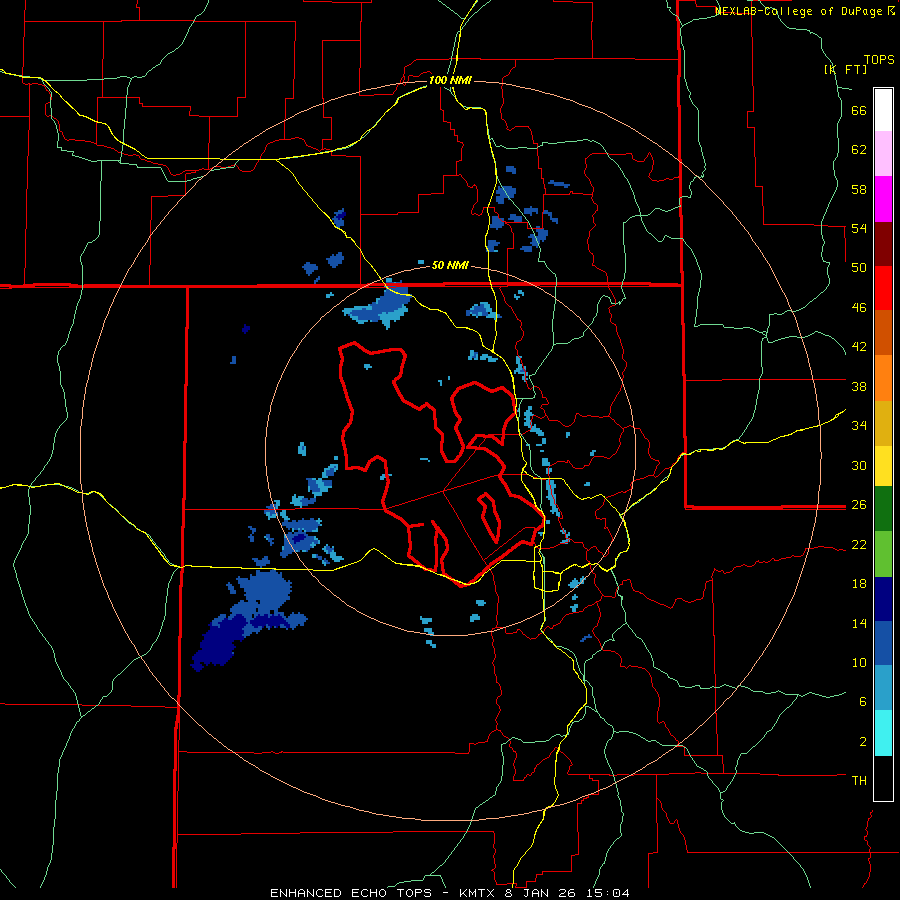Viewport: 900px width, 900px height.
Task: Click the '54' legend scale label
Action: [859, 228]
